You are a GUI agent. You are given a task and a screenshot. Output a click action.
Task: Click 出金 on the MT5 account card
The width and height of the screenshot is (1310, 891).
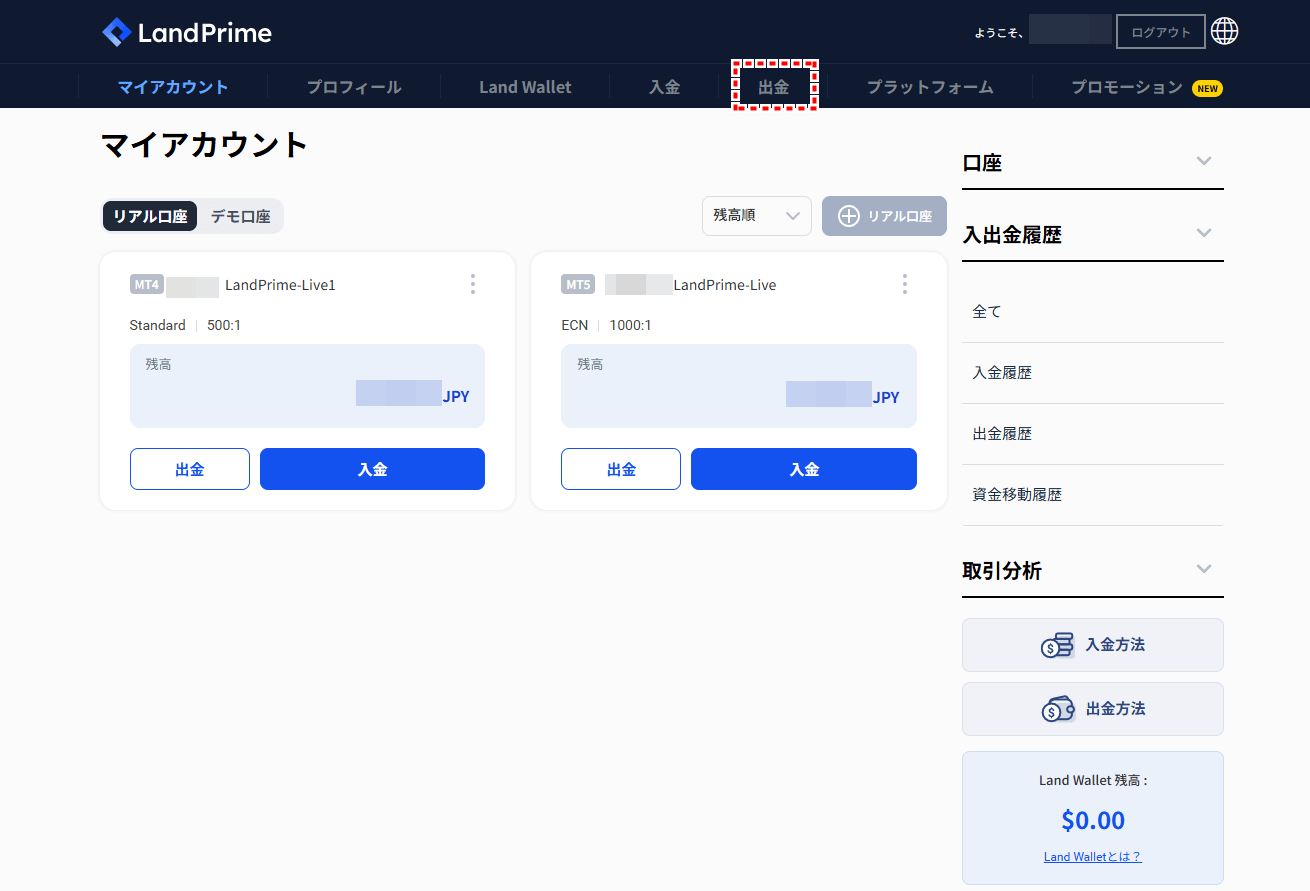click(x=621, y=469)
